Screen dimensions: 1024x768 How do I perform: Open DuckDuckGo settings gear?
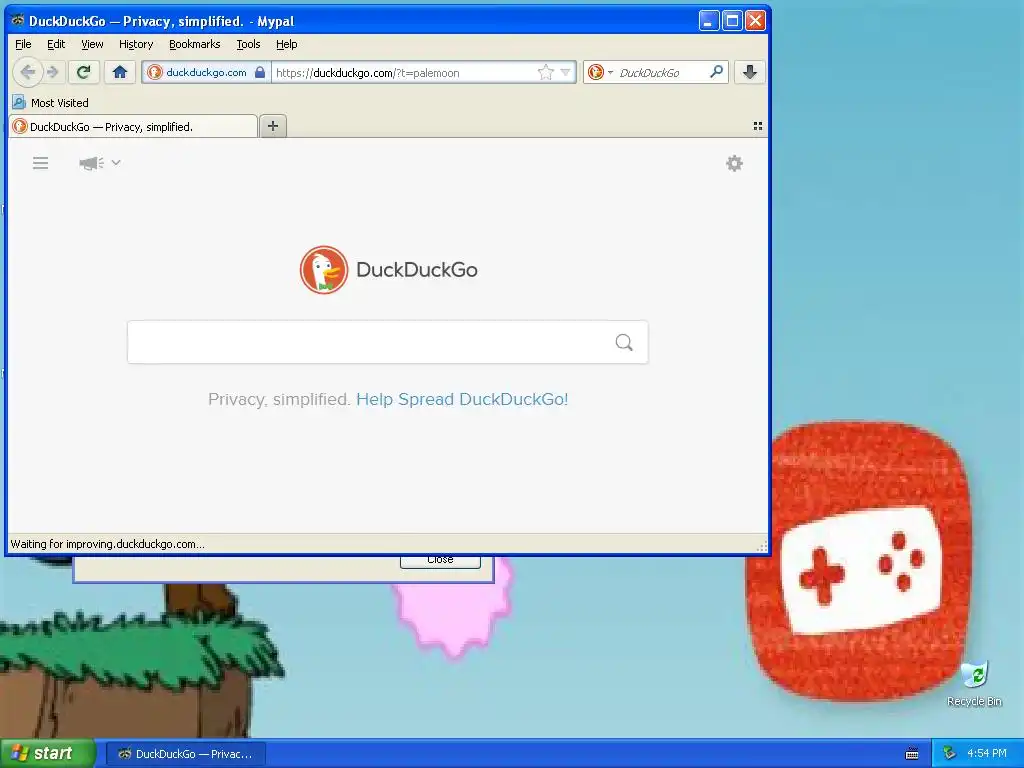(x=735, y=163)
